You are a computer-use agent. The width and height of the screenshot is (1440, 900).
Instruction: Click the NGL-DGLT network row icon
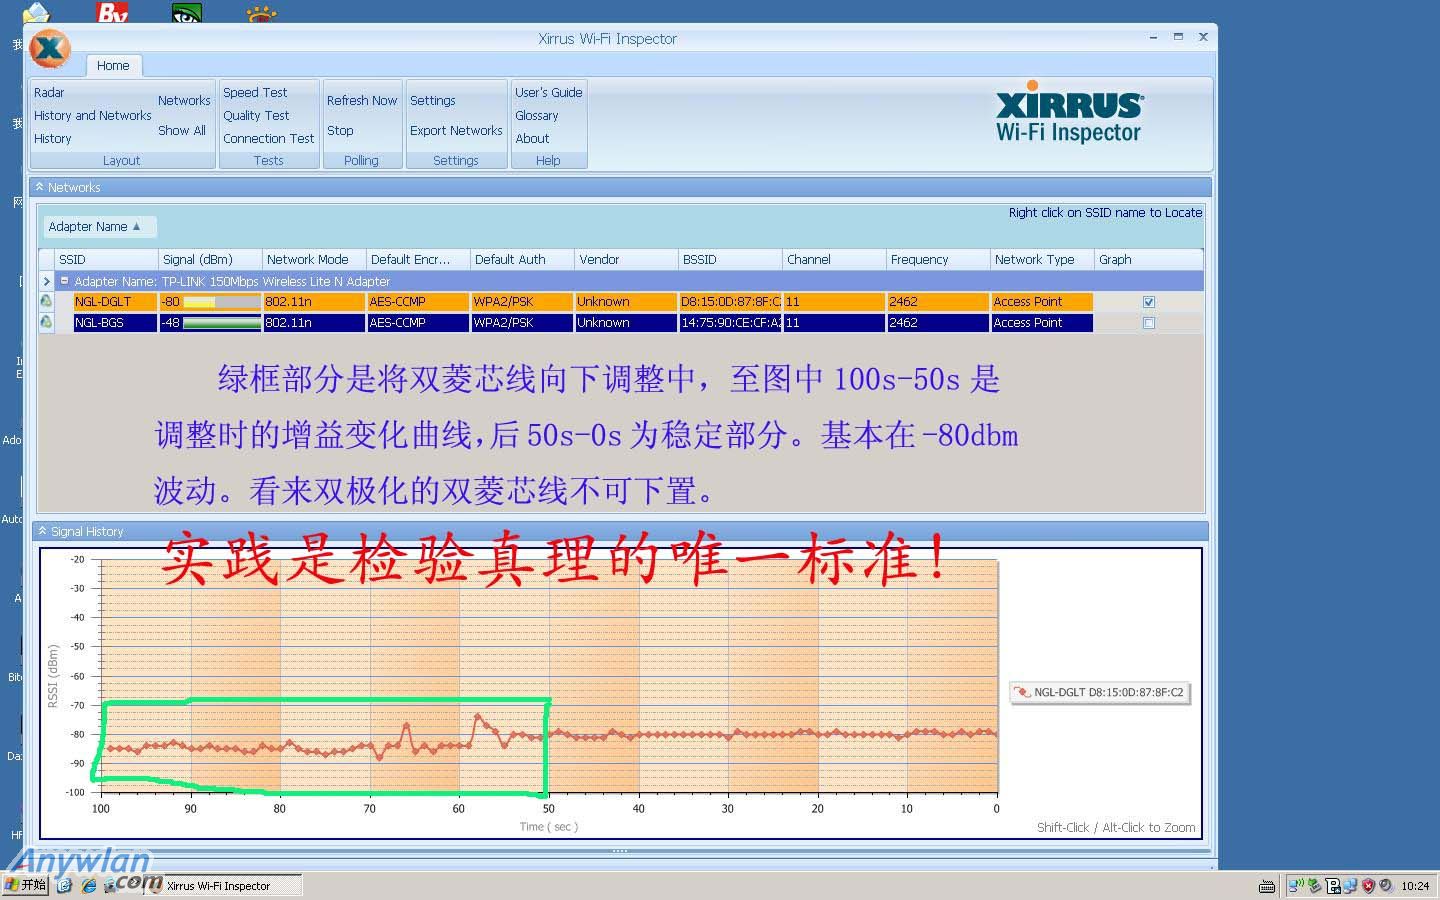pos(46,301)
